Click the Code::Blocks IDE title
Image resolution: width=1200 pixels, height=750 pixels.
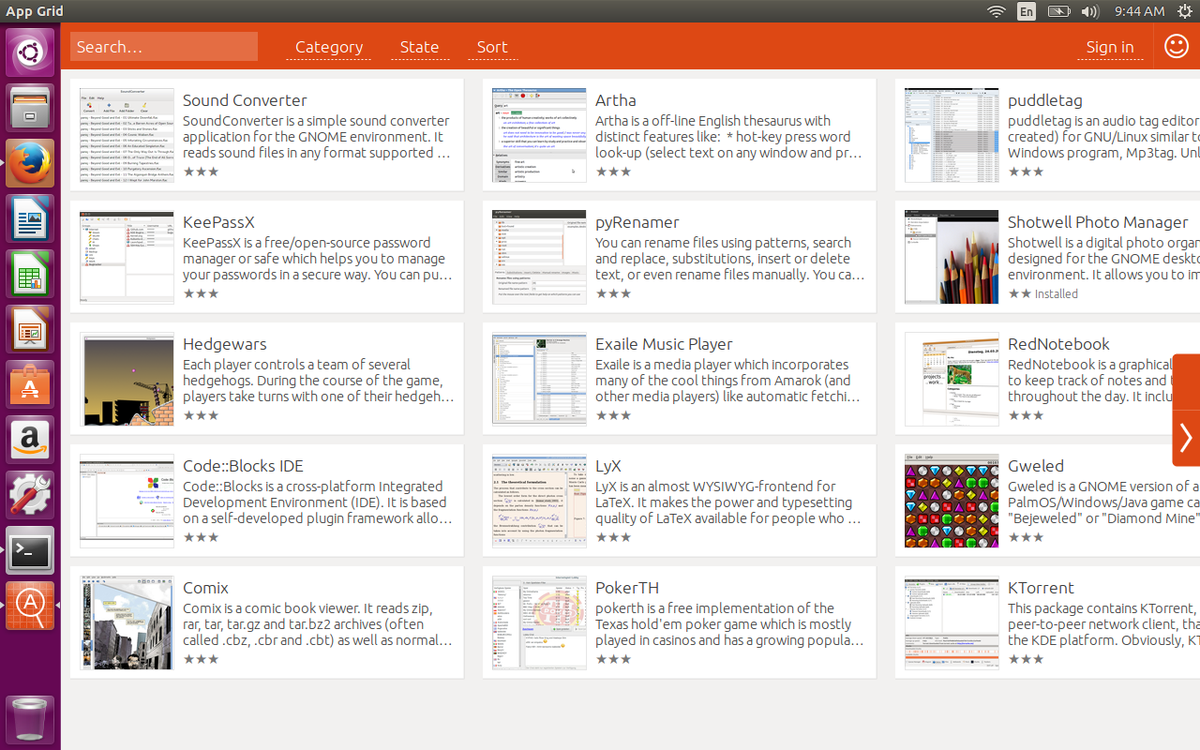(243, 466)
